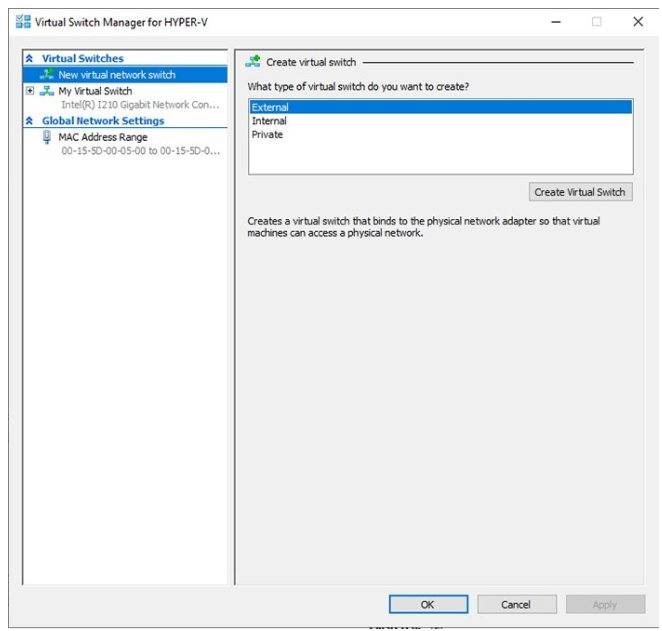Choose Internal switch type
The height and width of the screenshot is (631, 662).
point(441,121)
